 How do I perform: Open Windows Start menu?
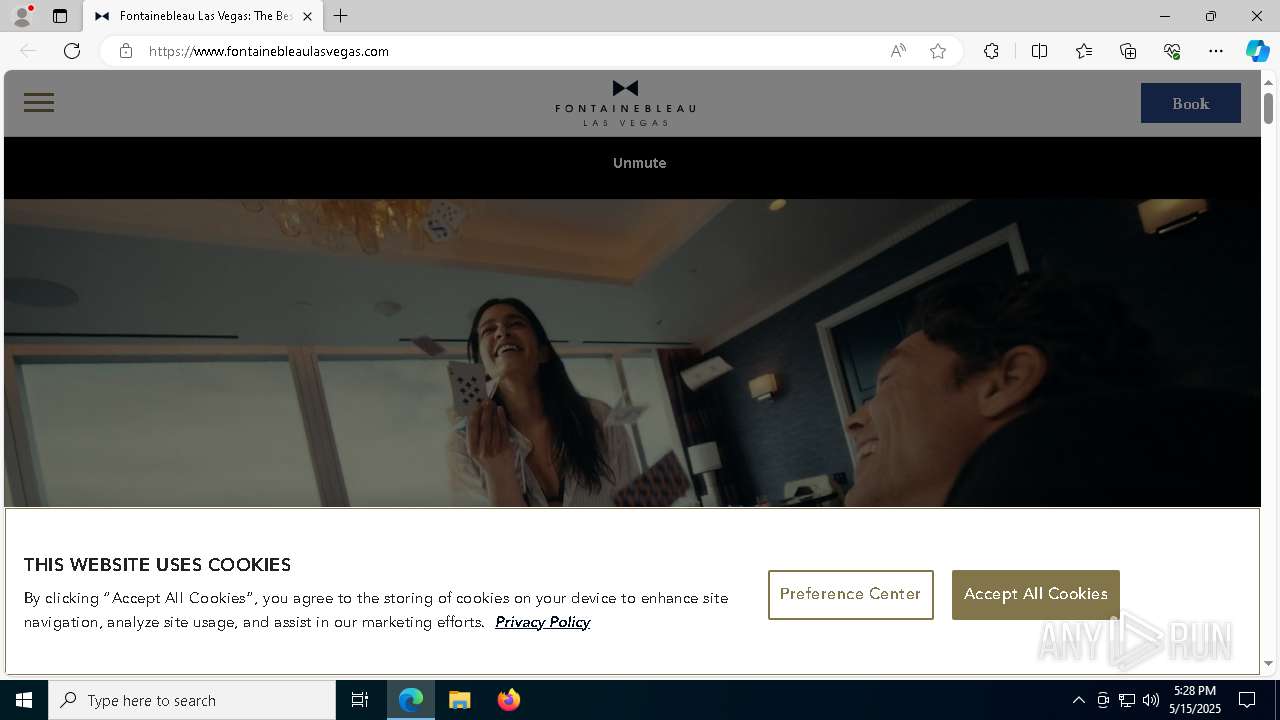(x=24, y=700)
